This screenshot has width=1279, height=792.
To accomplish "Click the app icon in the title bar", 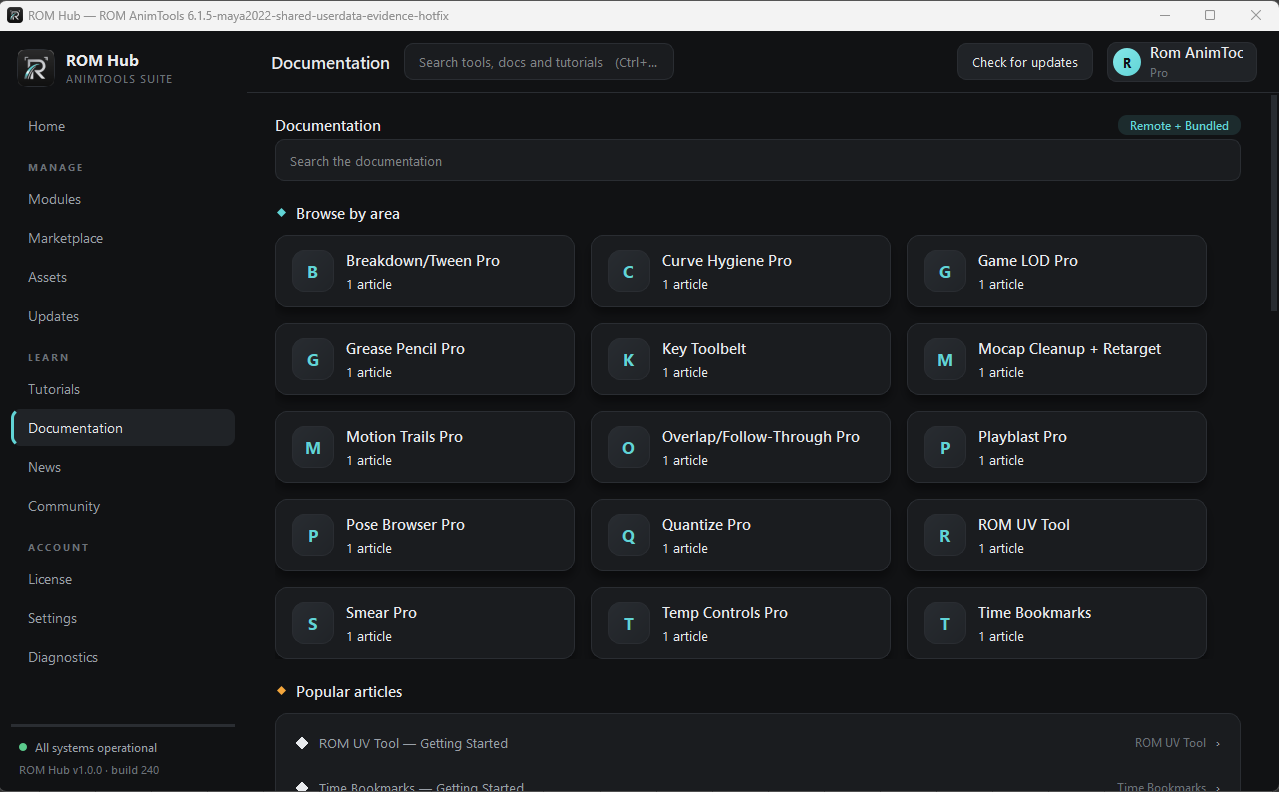I will (15, 15).
